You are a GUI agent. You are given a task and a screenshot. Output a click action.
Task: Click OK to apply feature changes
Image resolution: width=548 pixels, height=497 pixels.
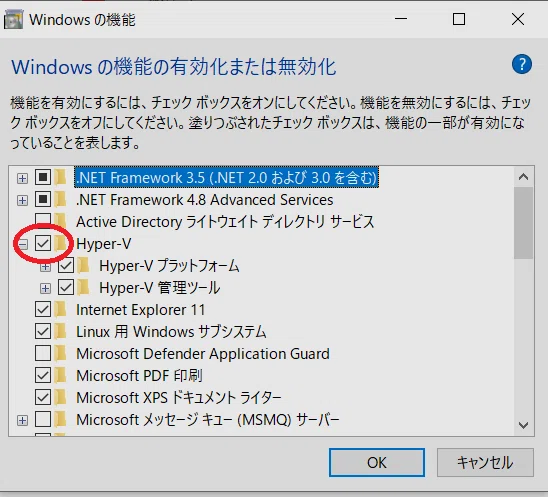(377, 462)
